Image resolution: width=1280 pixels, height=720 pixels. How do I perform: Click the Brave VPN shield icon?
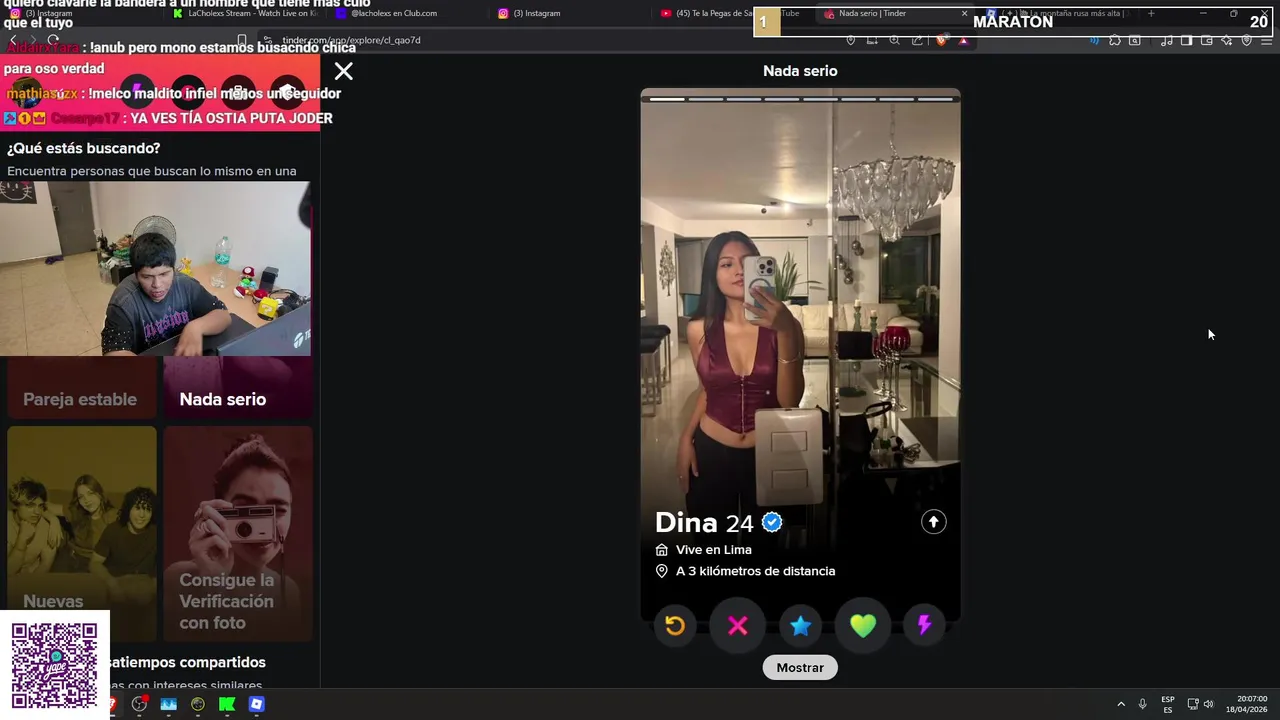point(1247,40)
